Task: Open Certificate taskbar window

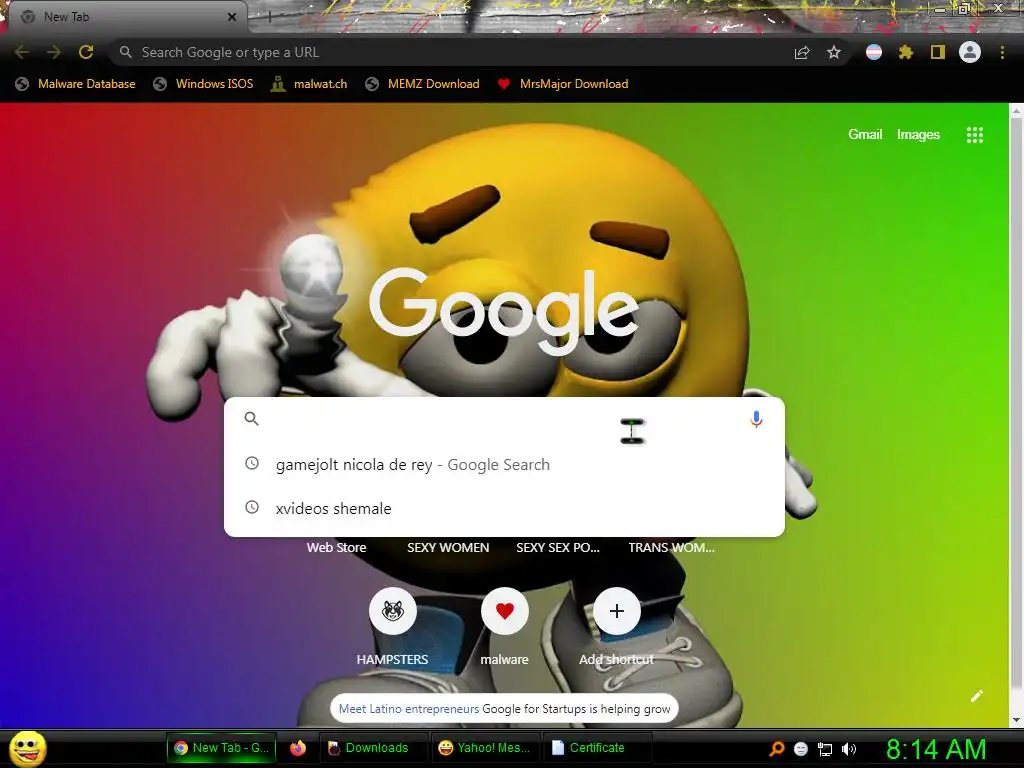Action: [597, 748]
